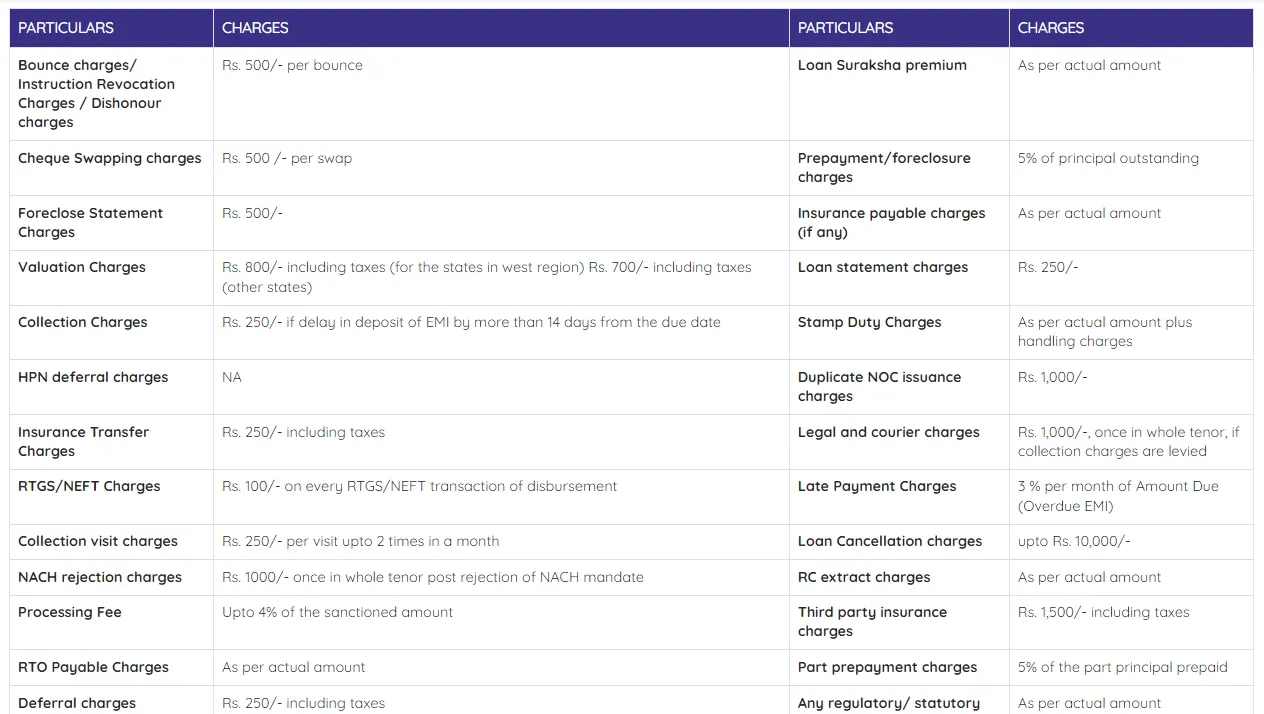Viewport: 1264px width, 714px height.
Task: Select the "Insurance Transfer Charges" label
Action: [83, 441]
